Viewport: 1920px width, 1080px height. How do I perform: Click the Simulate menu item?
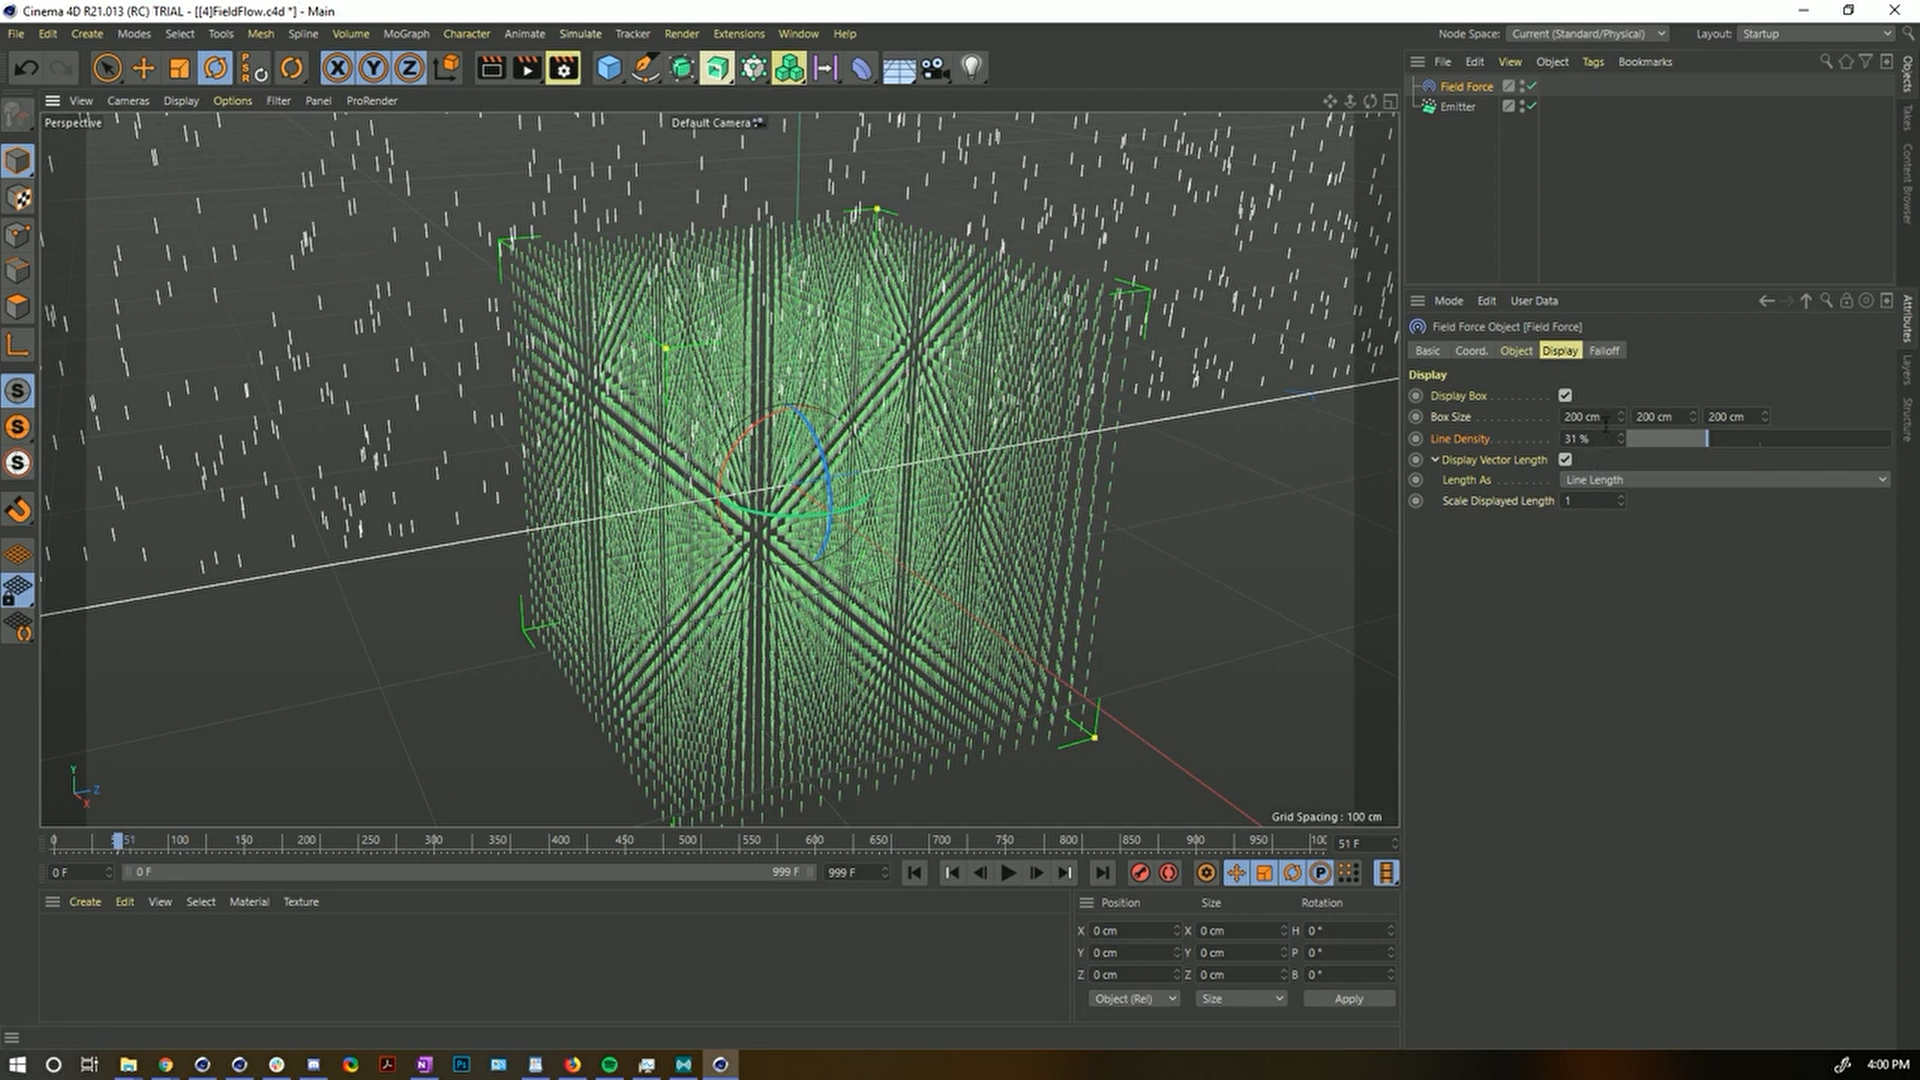tap(578, 33)
